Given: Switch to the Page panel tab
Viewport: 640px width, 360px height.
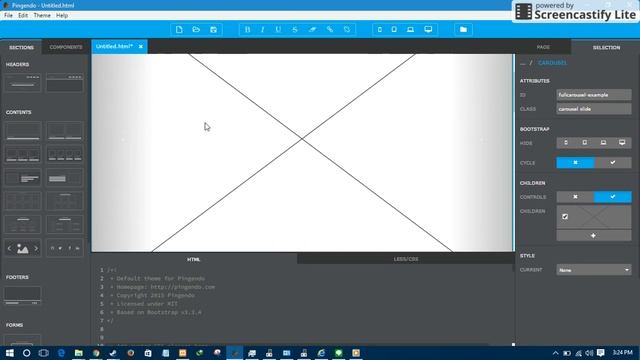Looking at the screenshot, I should pyautogui.click(x=543, y=47).
